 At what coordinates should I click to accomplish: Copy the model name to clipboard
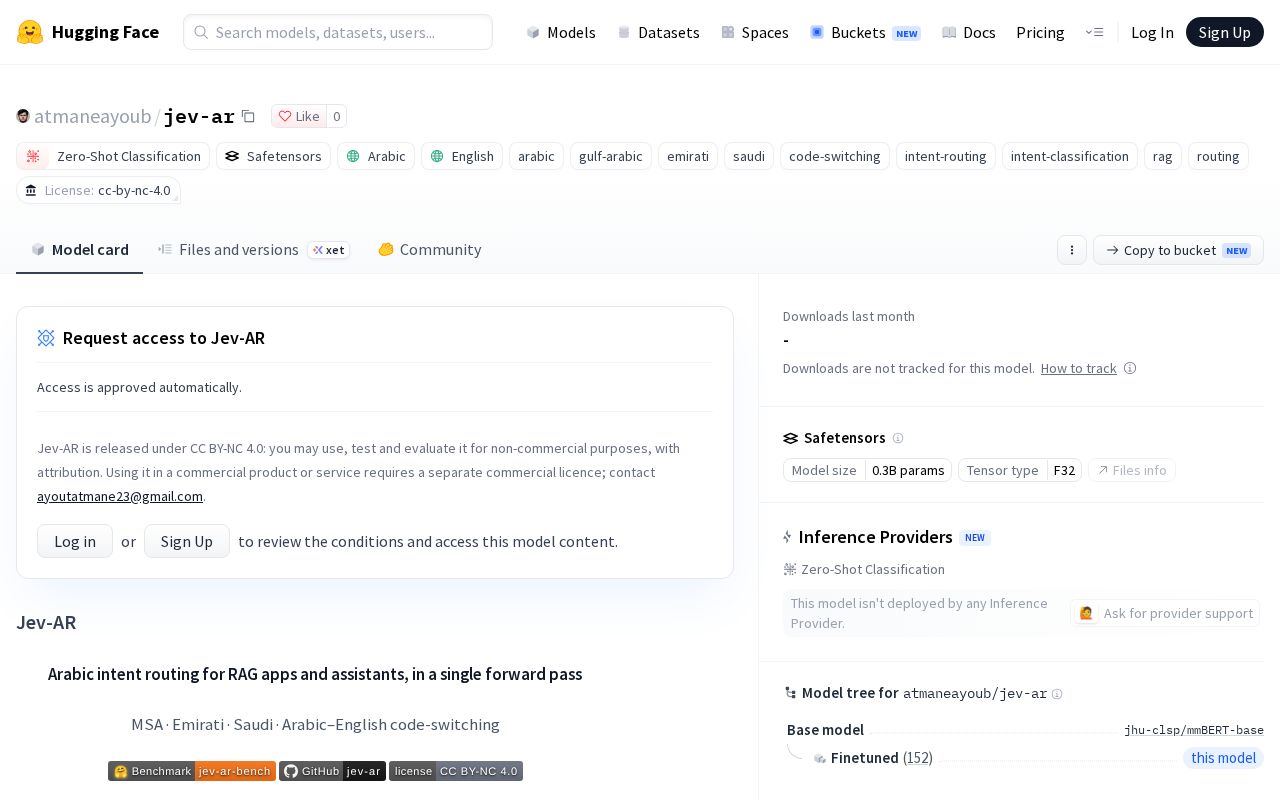[248, 116]
